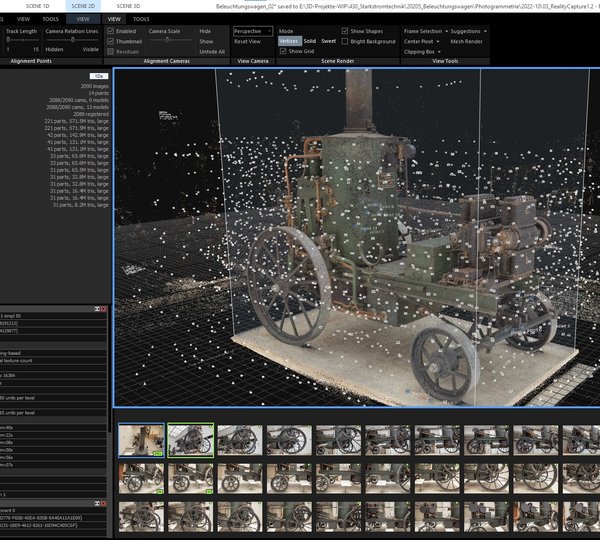Switch to the SCENE 3D tab
The width and height of the screenshot is (600, 540).
tap(128, 6)
